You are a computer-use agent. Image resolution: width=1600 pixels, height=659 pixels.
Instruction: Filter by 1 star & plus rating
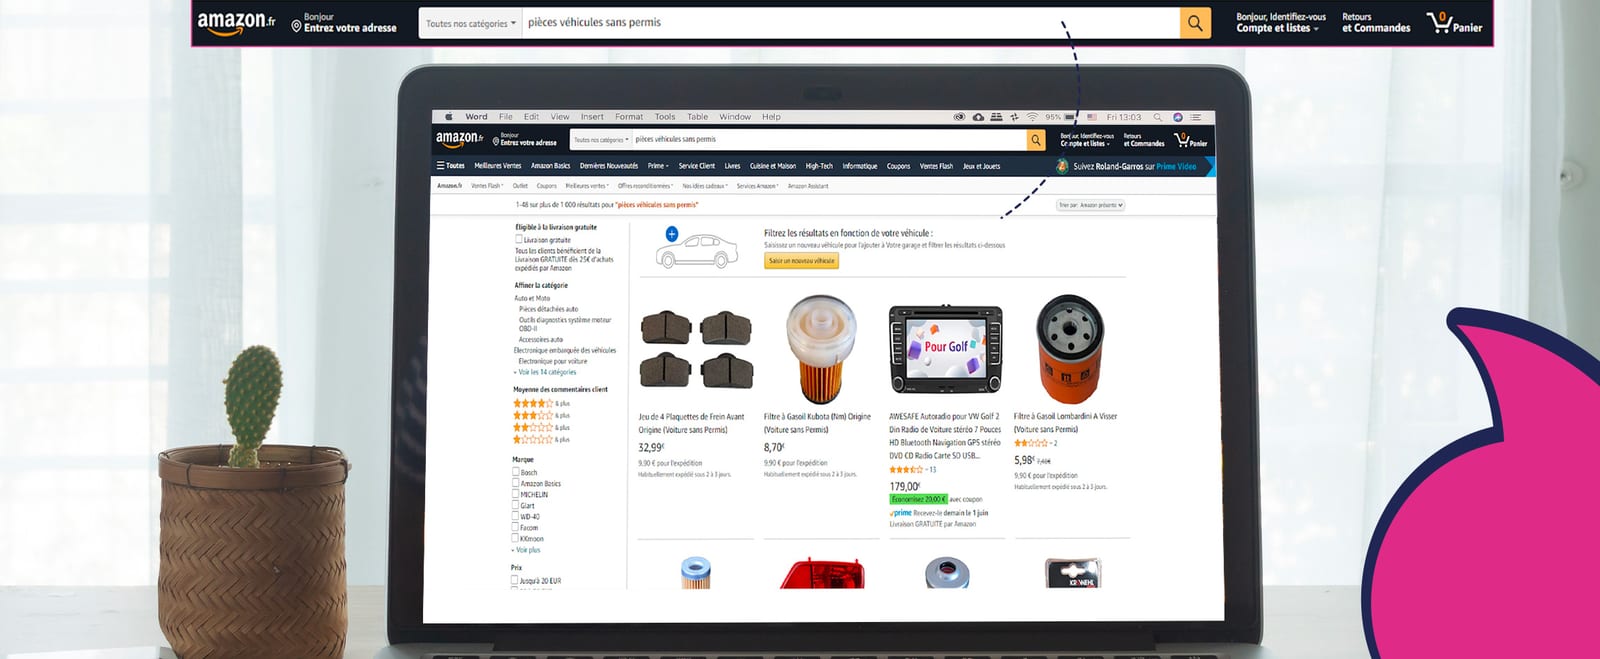(x=541, y=439)
